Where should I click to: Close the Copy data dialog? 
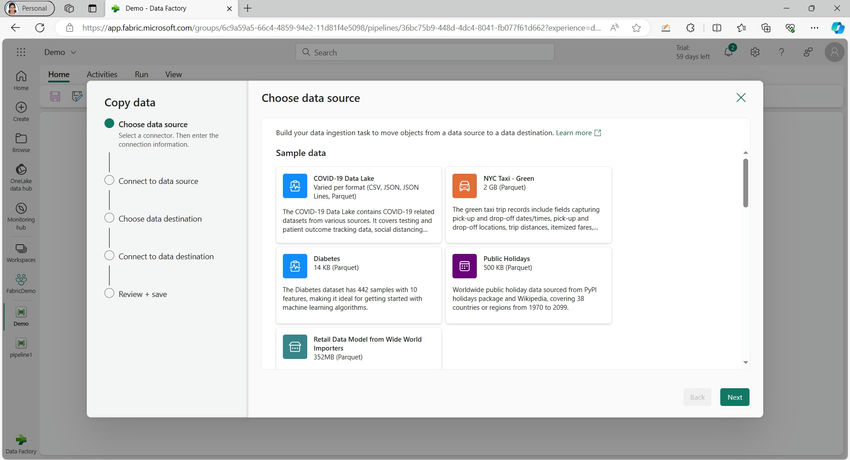pos(740,98)
